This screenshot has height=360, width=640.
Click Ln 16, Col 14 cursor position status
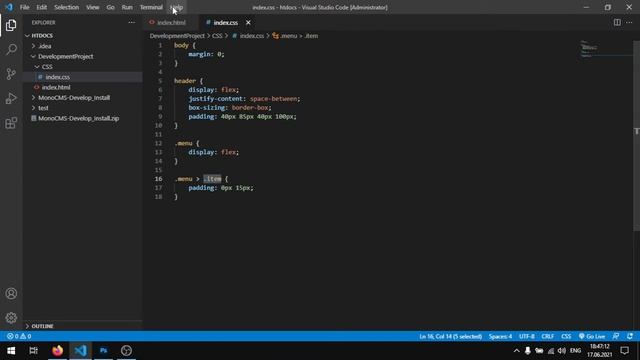[451, 336]
